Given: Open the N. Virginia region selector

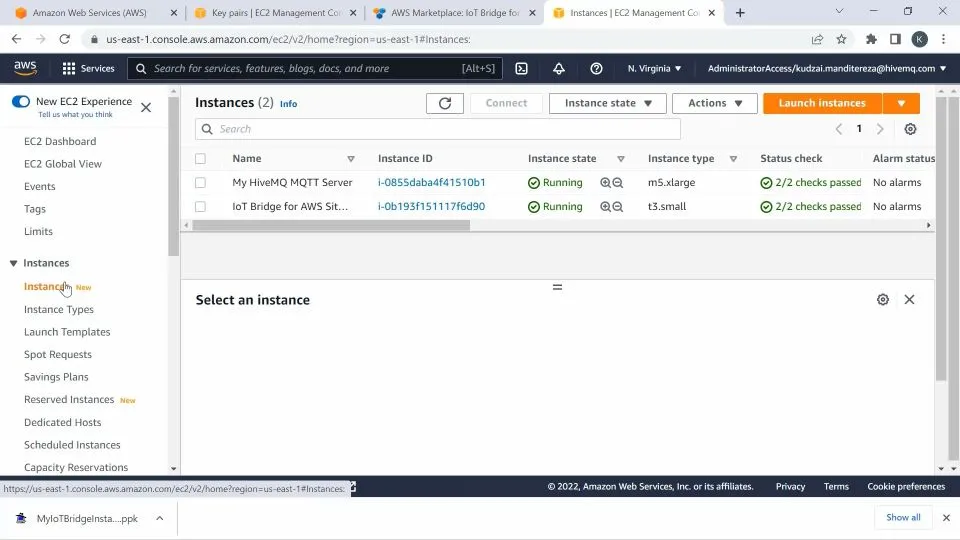Looking at the screenshot, I should point(654,69).
